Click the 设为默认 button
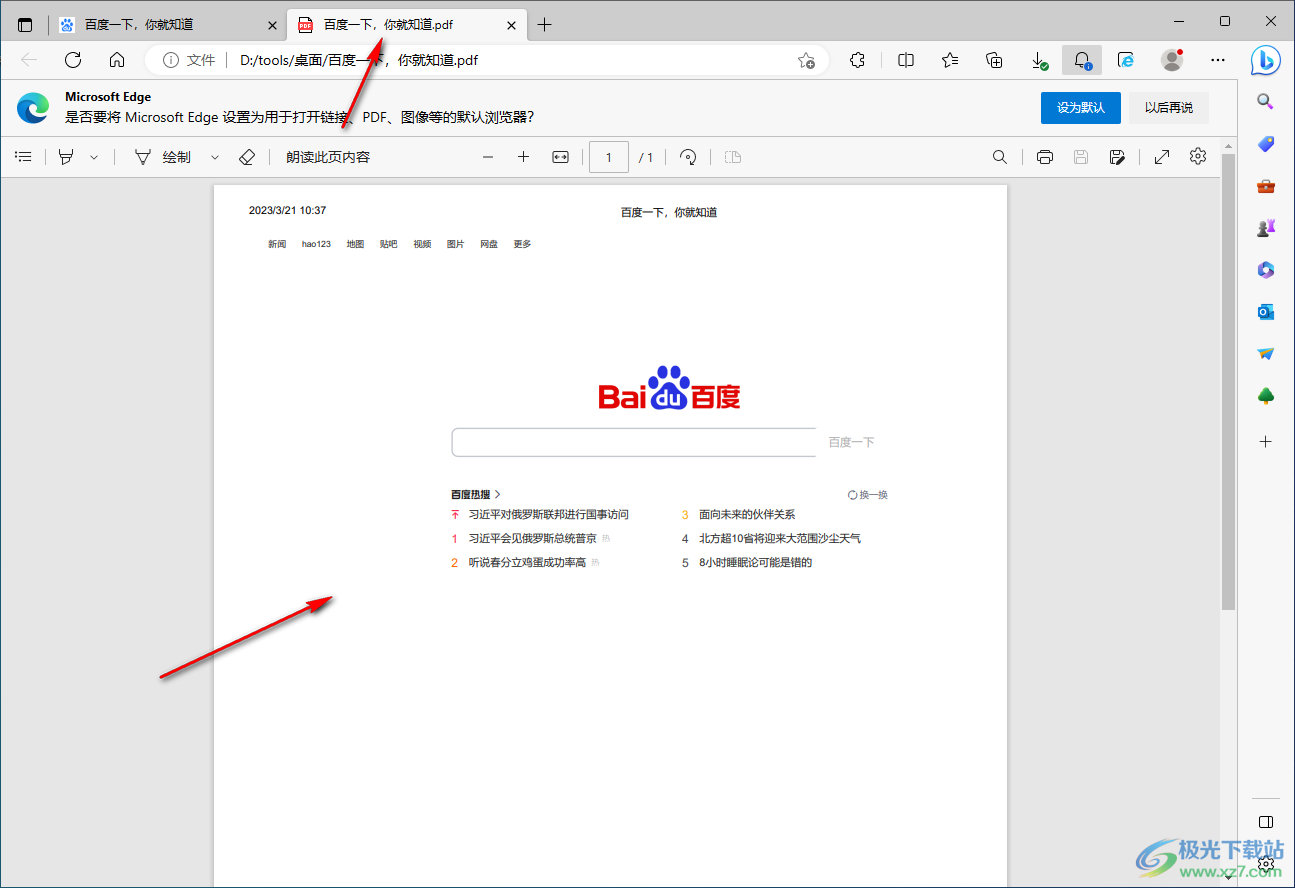 point(1081,108)
